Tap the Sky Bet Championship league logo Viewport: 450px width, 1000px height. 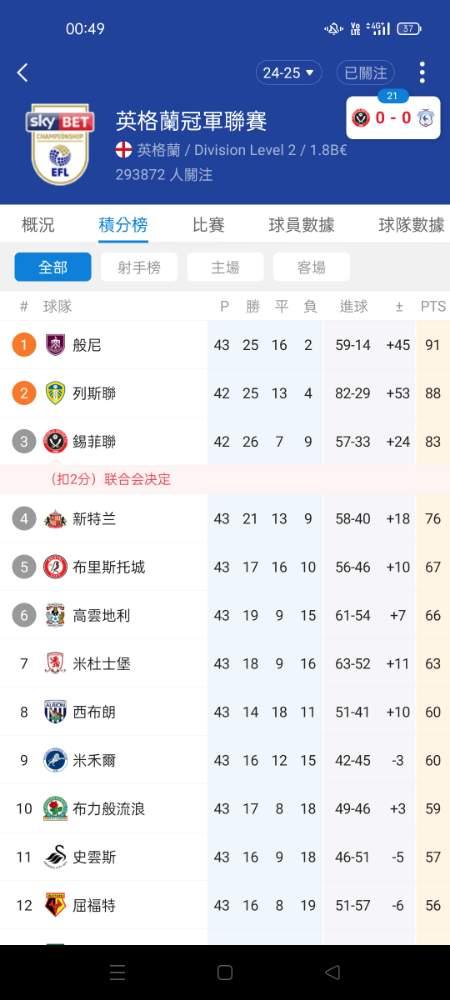coord(60,144)
